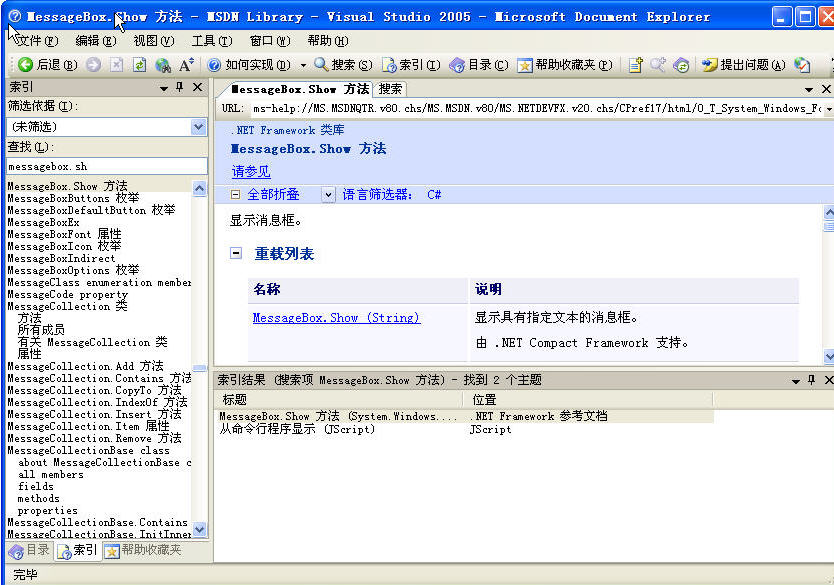Click the stop loading icon in toolbar
This screenshot has width=834, height=585.
click(x=116, y=65)
